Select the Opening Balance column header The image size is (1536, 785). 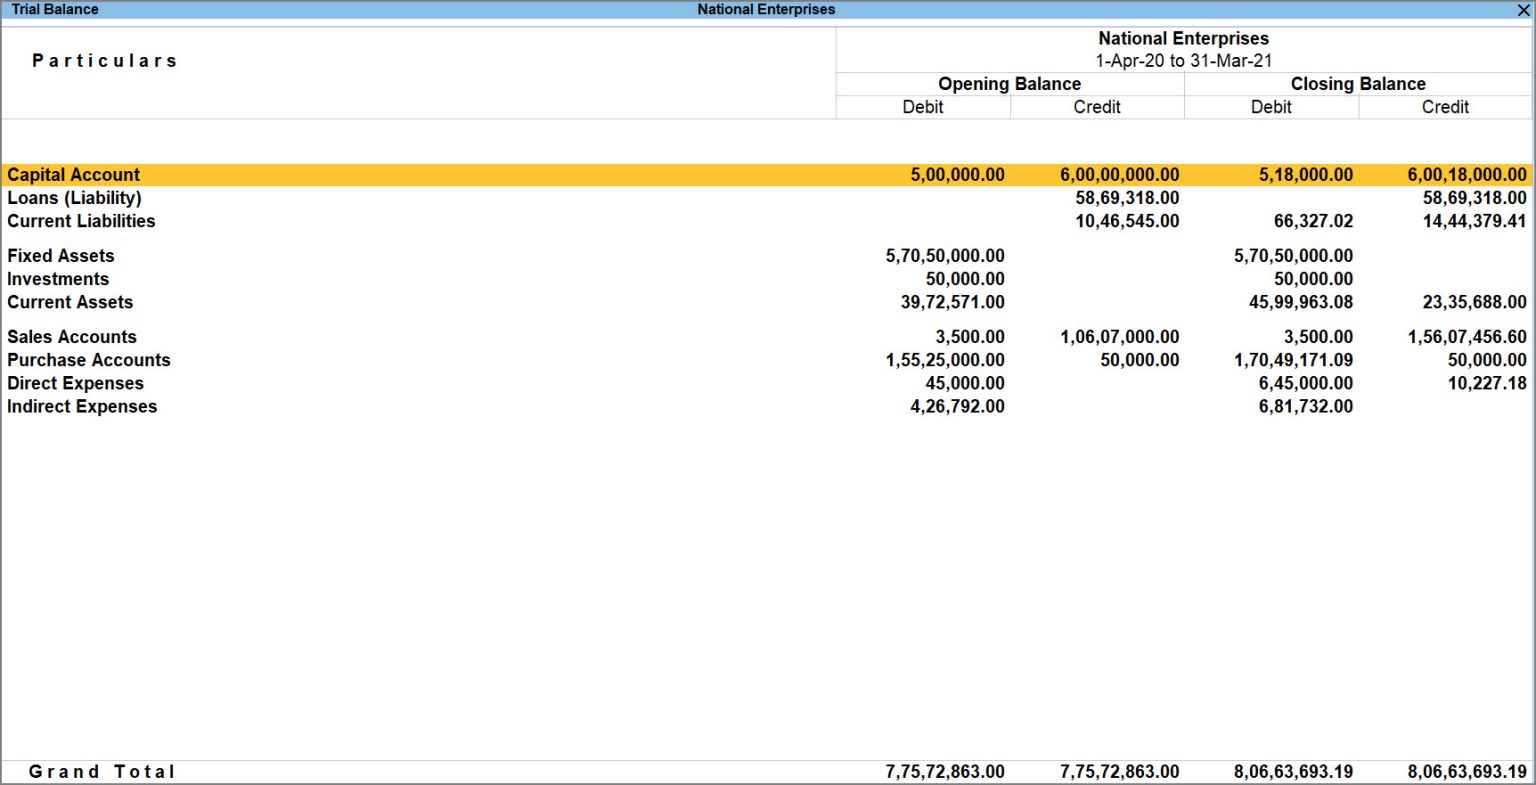tap(1008, 84)
